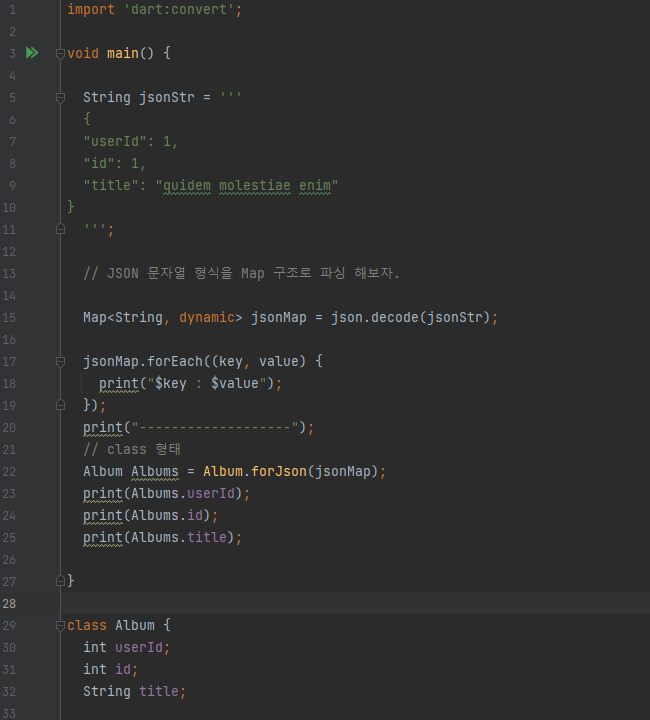Screen dimensions: 650x720
Task: Click class Album declaration on line 29
Action: point(119,625)
